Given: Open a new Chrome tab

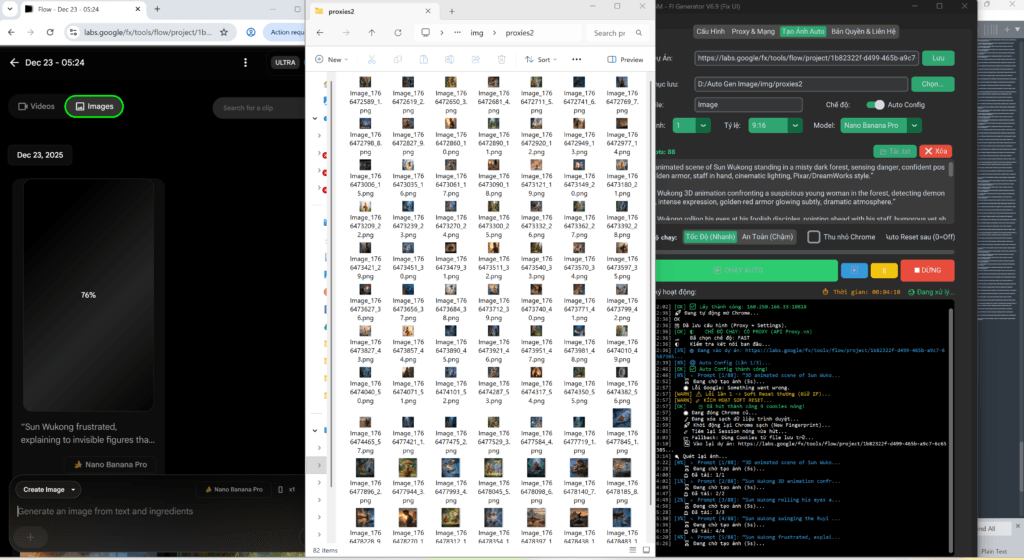Looking at the screenshot, I should pos(157,9).
